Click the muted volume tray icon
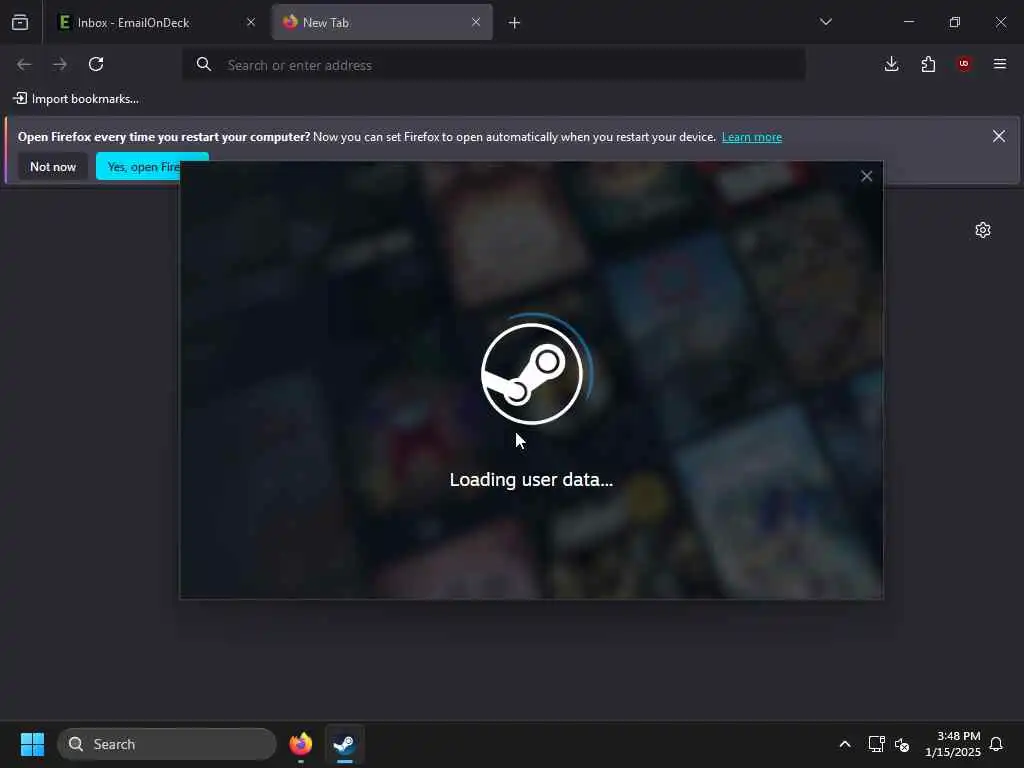This screenshot has width=1024, height=768. (903, 744)
